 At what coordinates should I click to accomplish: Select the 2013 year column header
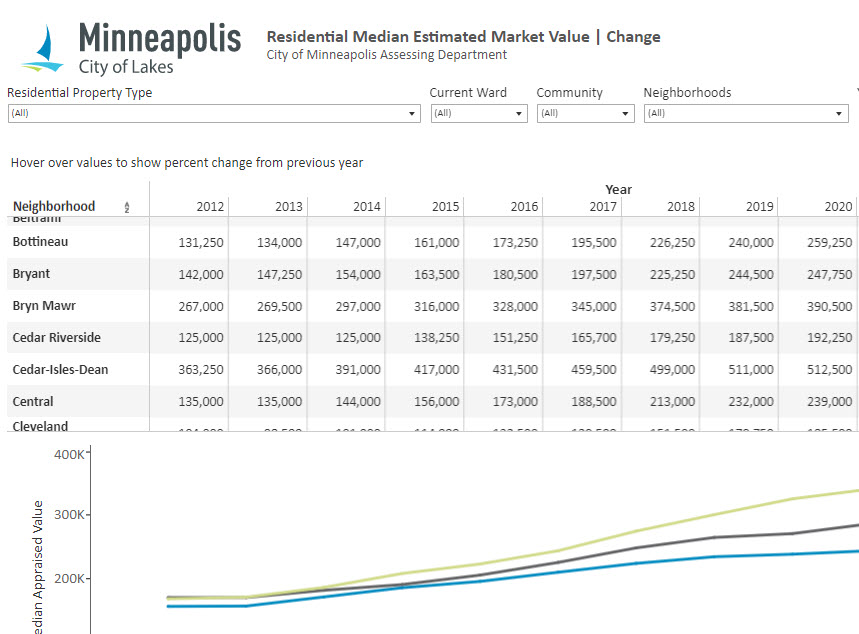[289, 207]
